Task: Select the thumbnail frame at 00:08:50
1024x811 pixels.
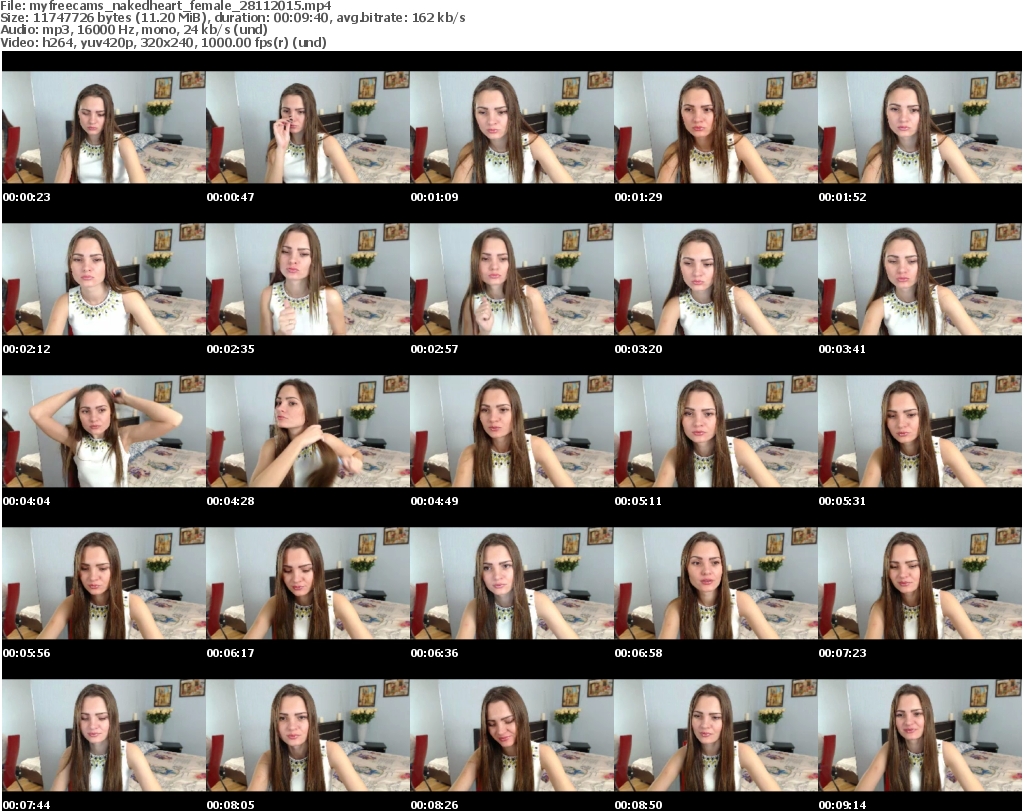Action: (716, 736)
